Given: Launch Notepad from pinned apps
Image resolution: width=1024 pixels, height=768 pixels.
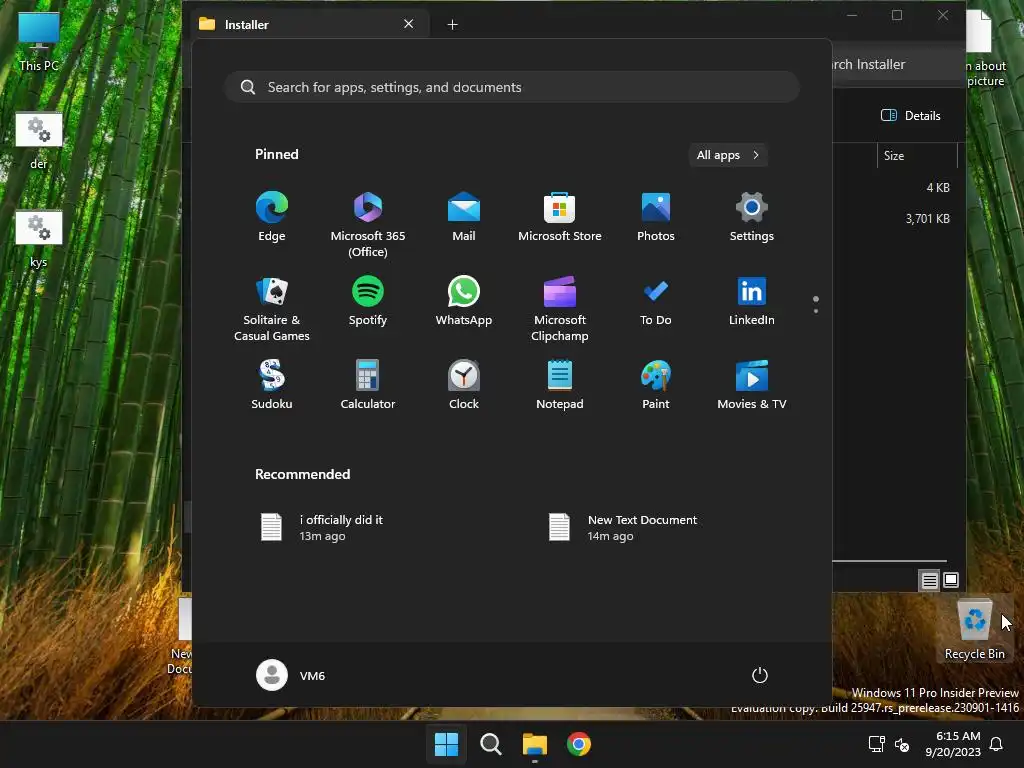Looking at the screenshot, I should pyautogui.click(x=560, y=385).
